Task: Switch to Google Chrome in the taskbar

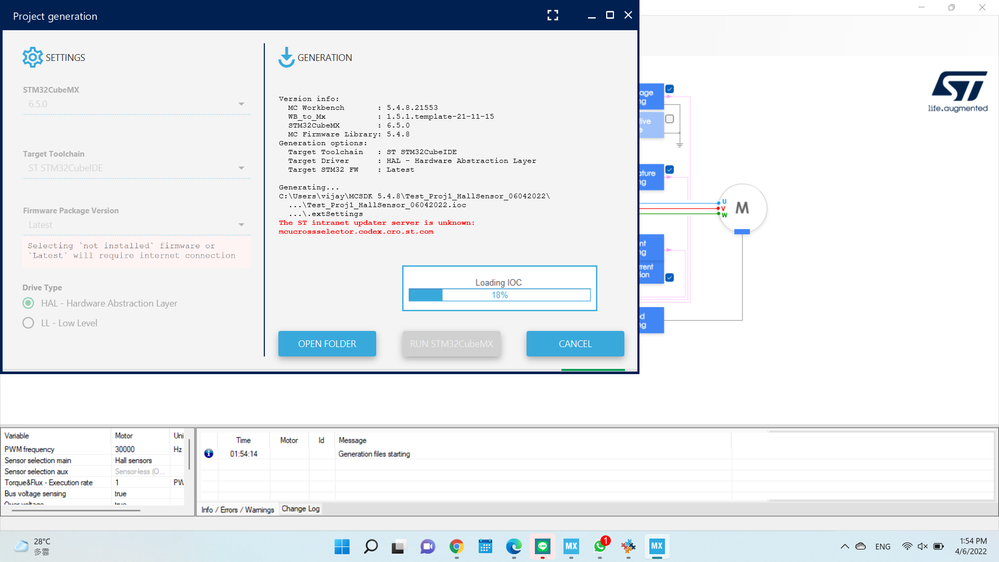Action: (456, 547)
